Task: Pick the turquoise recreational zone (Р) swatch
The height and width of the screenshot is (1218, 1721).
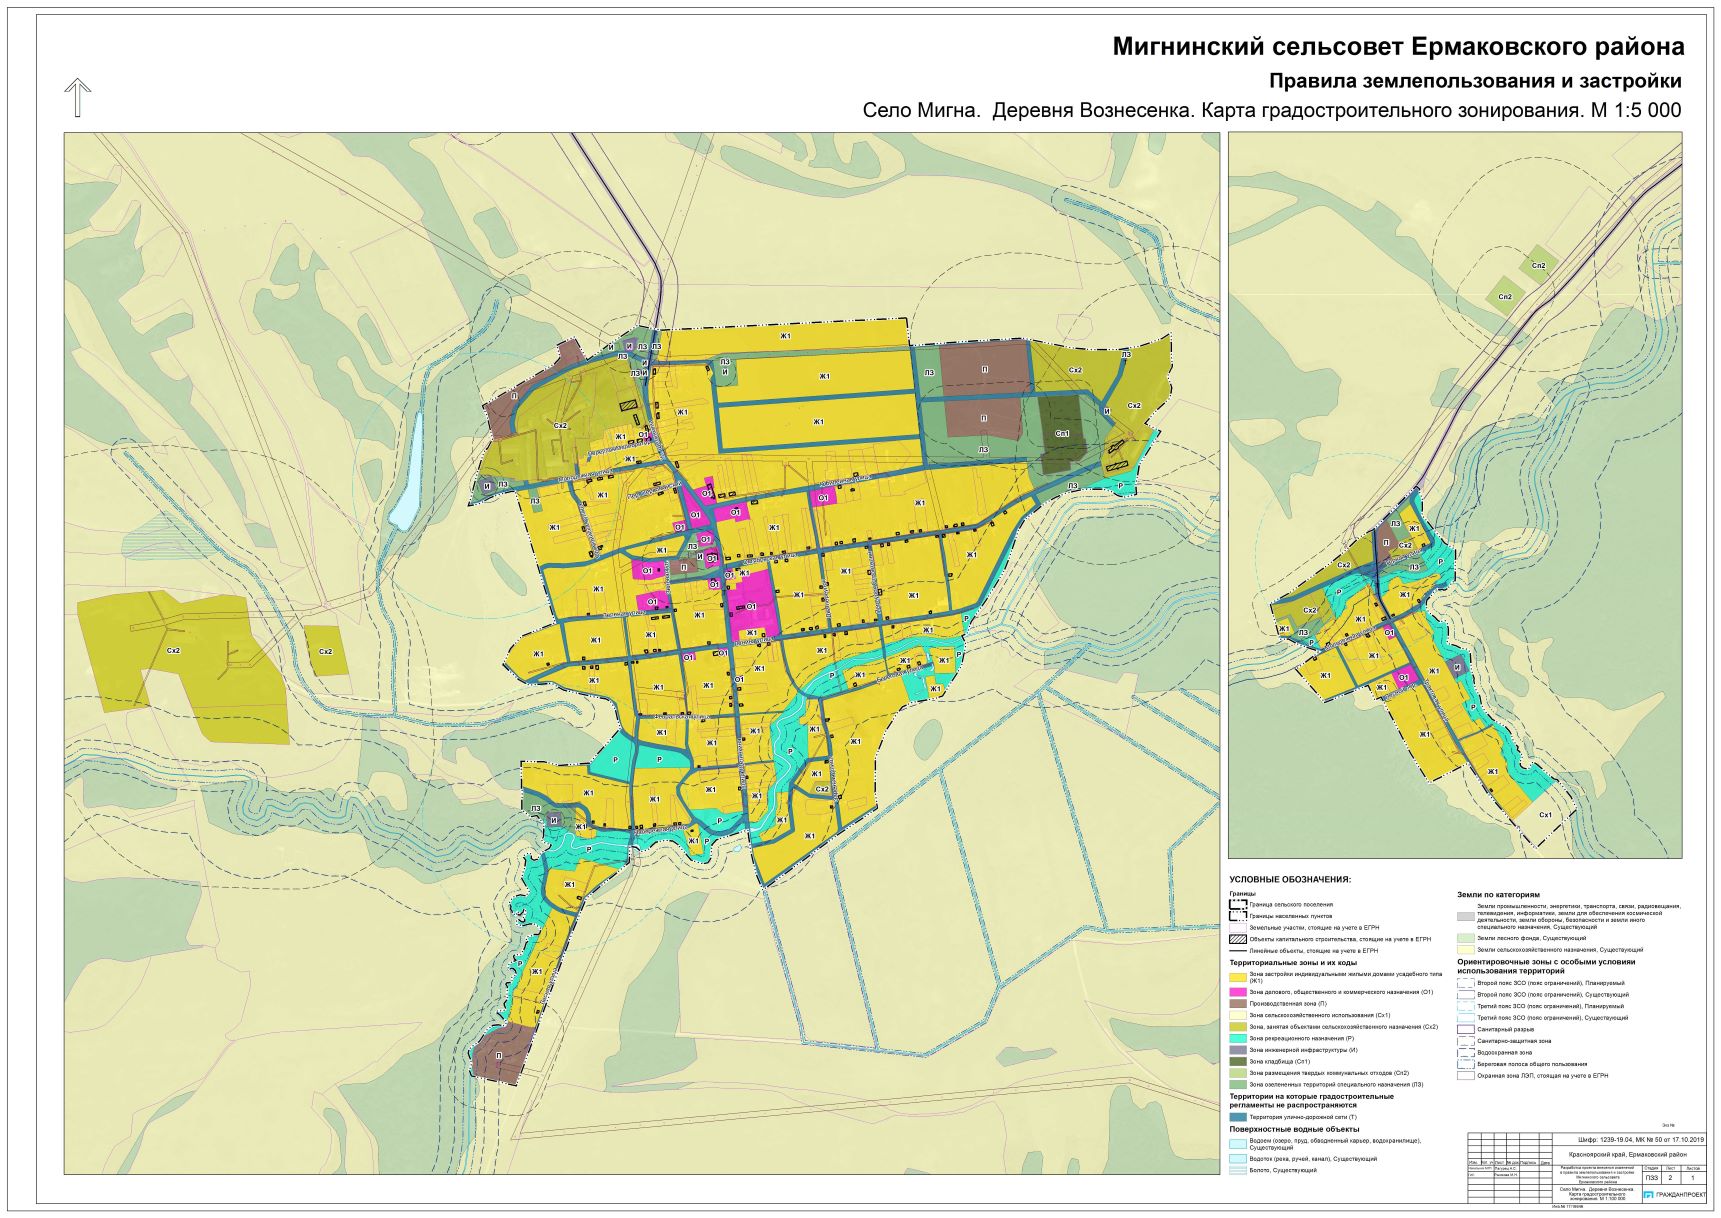Action: (1238, 1038)
